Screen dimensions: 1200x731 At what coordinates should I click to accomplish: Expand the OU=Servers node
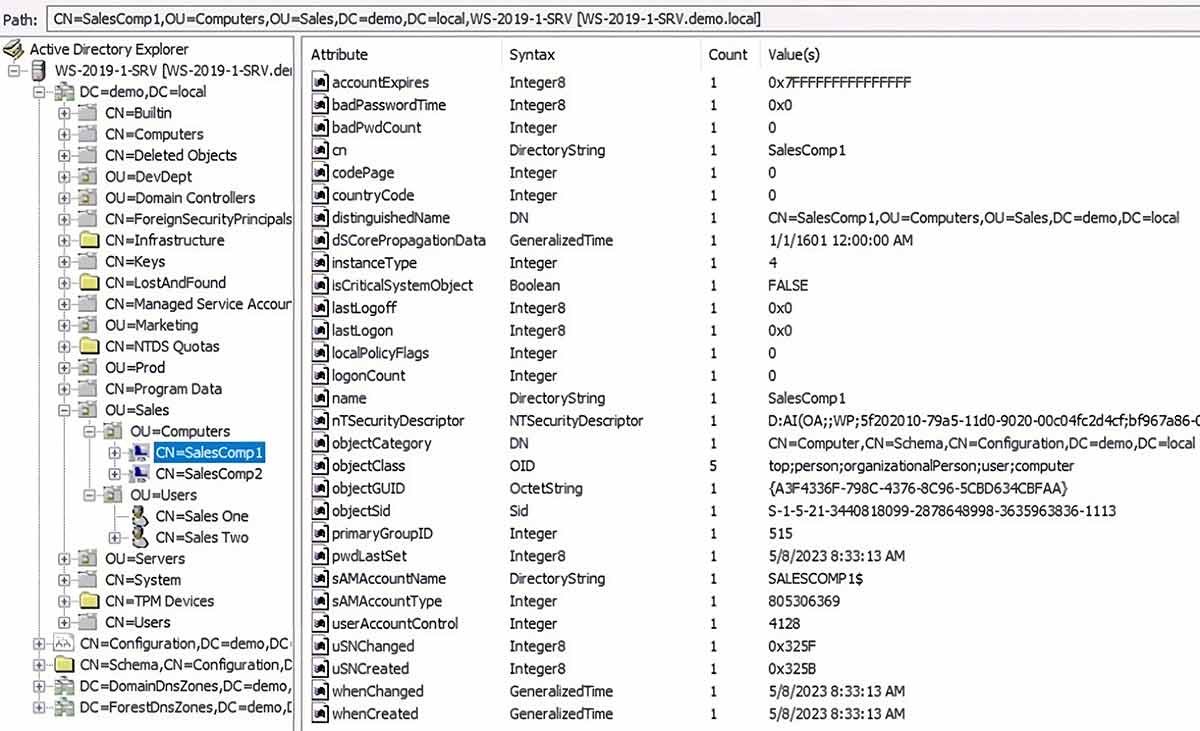[65, 559]
